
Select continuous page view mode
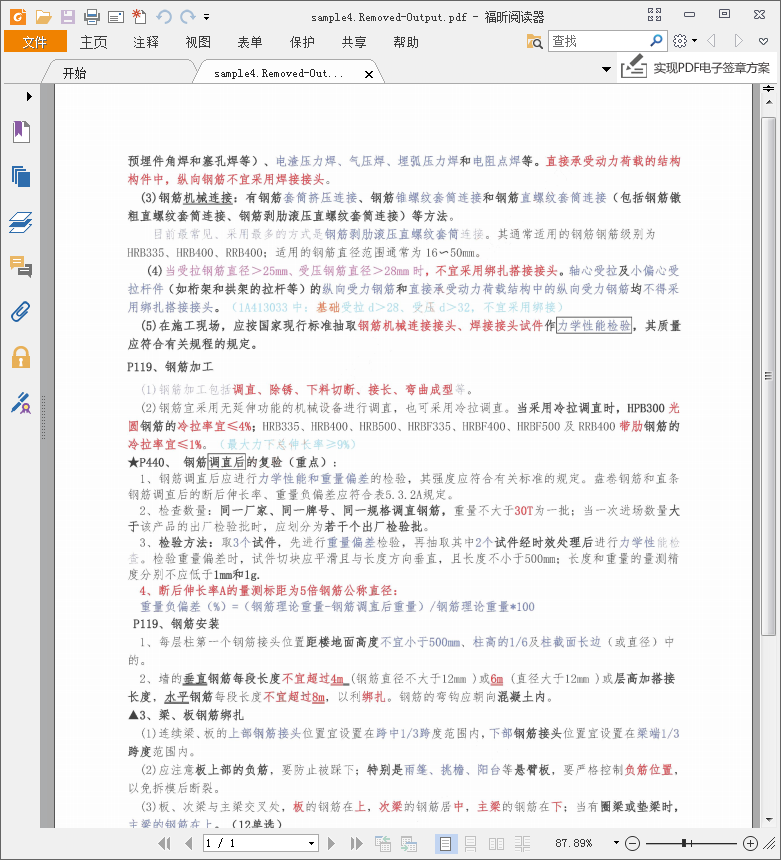click(x=471, y=844)
